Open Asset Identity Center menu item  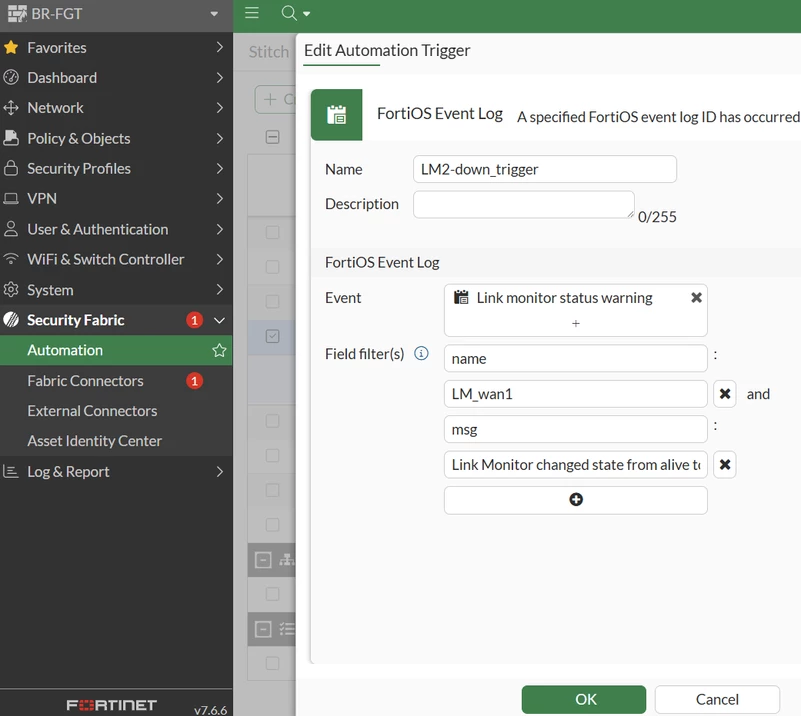tap(116, 441)
